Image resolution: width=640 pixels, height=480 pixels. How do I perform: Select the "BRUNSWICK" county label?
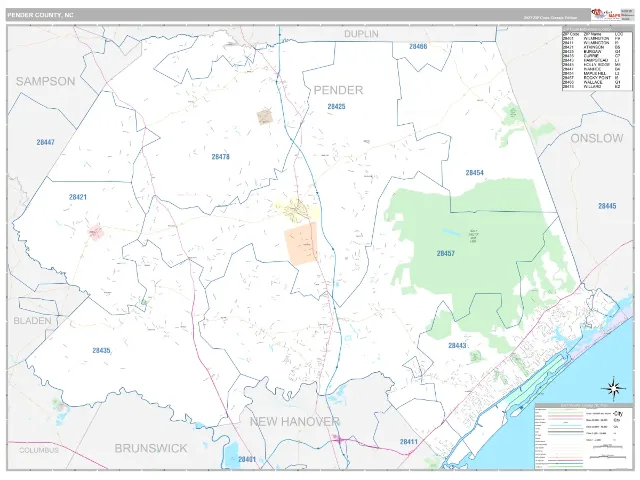(x=151, y=448)
